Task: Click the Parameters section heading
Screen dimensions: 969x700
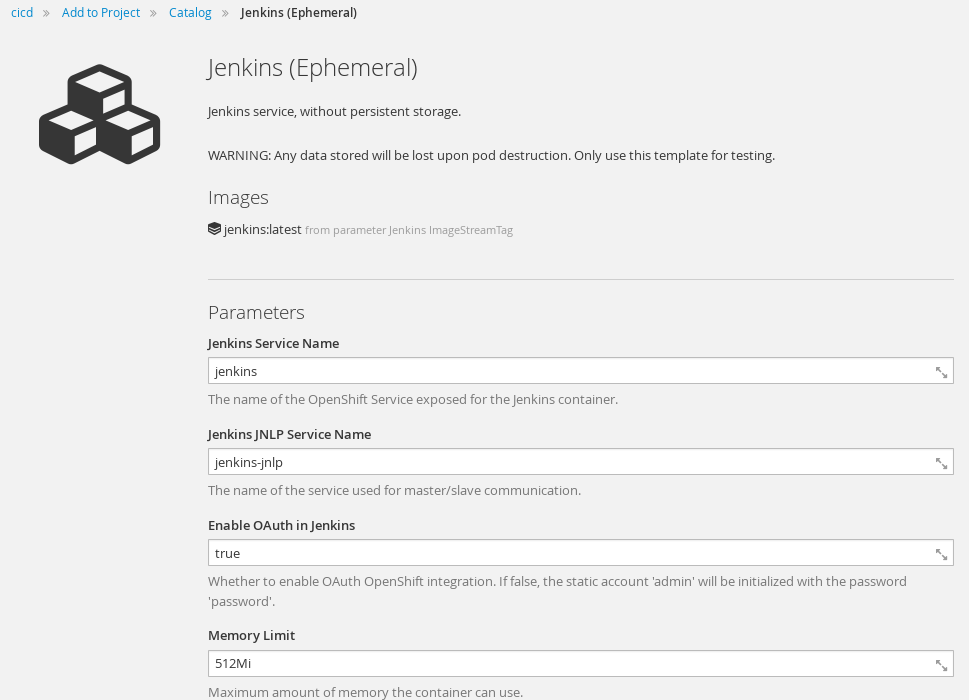Action: tap(256, 312)
